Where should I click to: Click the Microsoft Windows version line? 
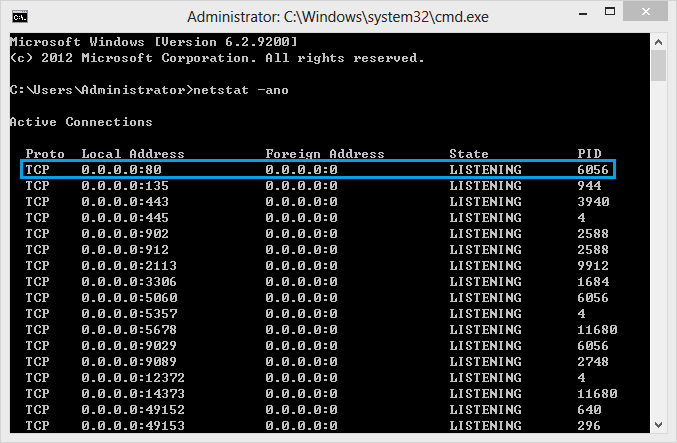pyautogui.click(x=154, y=42)
